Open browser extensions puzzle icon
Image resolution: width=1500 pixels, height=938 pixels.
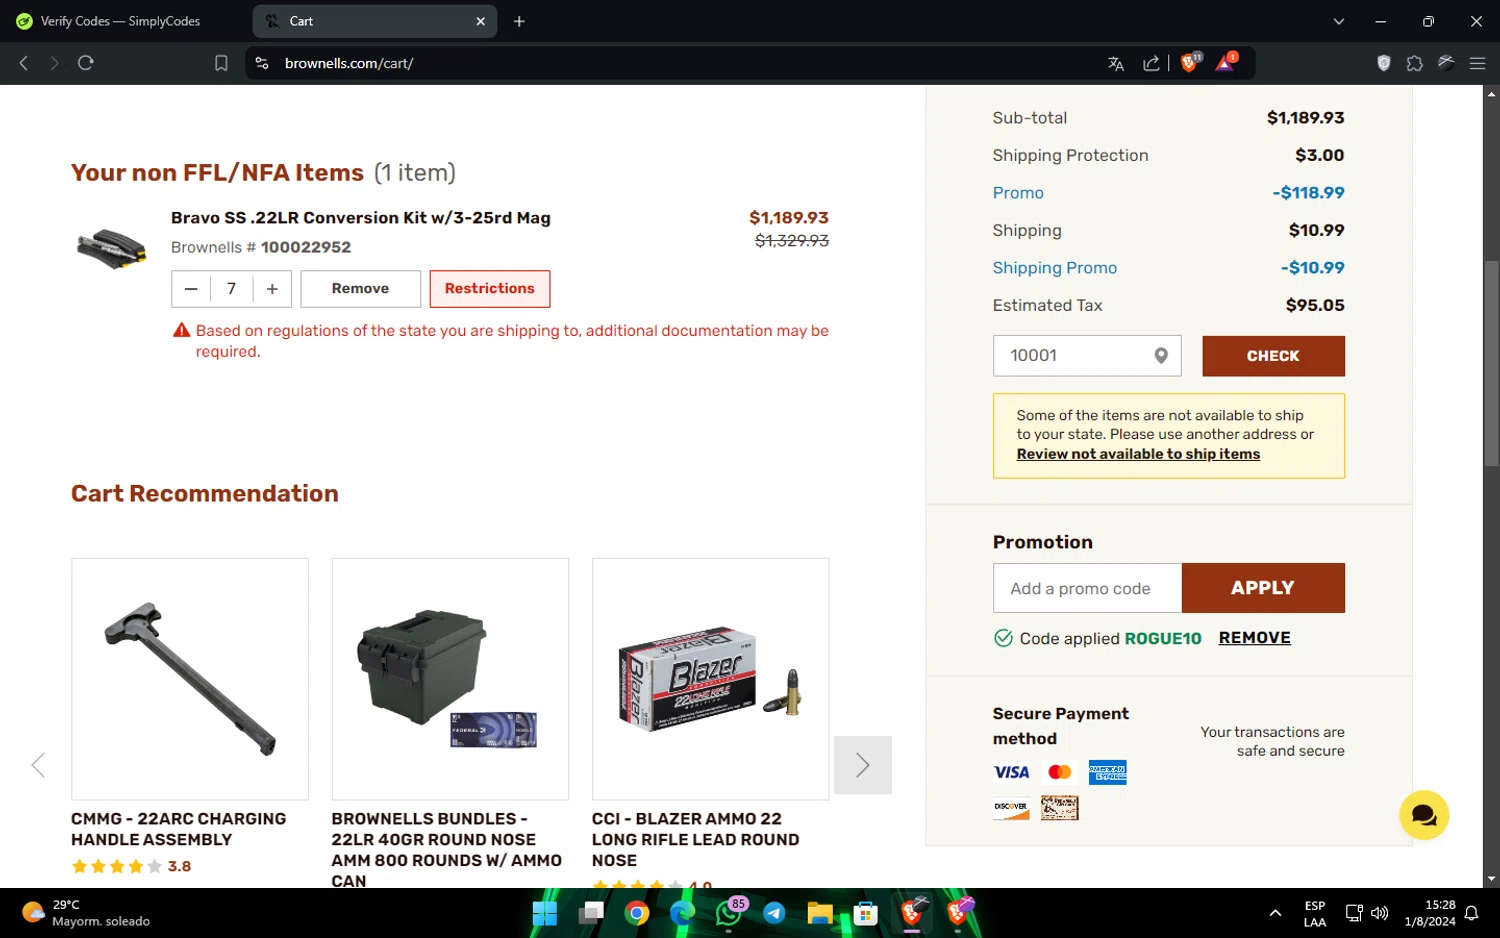pos(1414,63)
